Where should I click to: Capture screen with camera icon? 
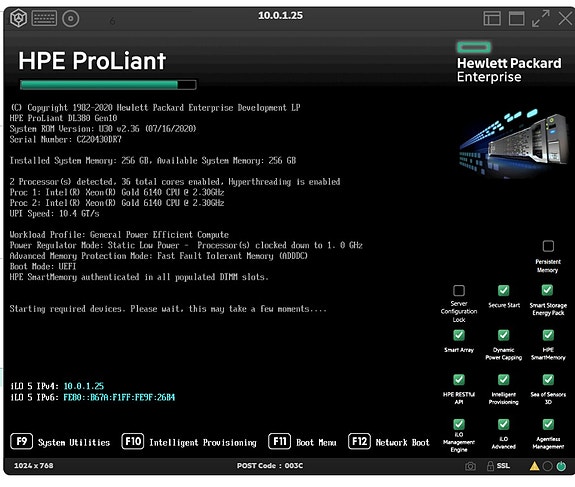coord(470,466)
